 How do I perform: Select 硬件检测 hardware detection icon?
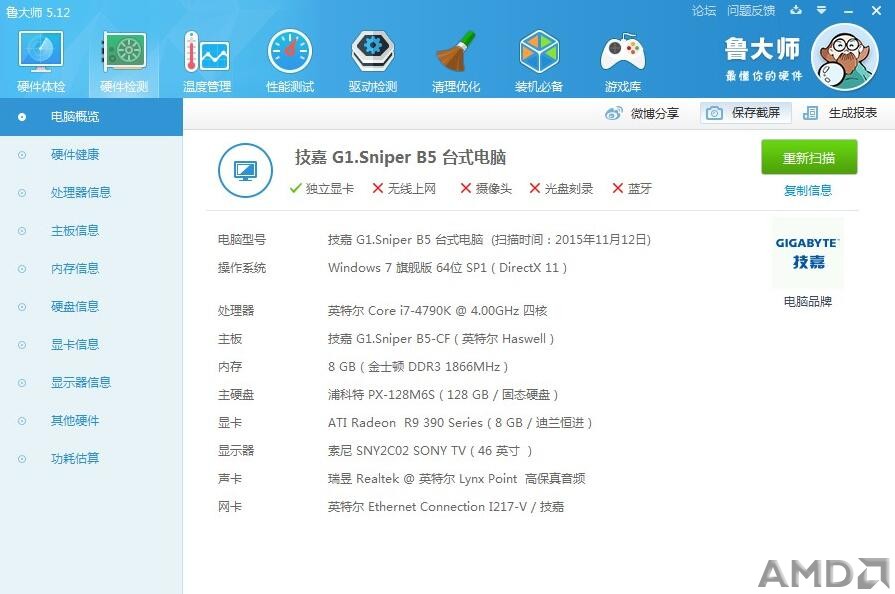(124, 62)
